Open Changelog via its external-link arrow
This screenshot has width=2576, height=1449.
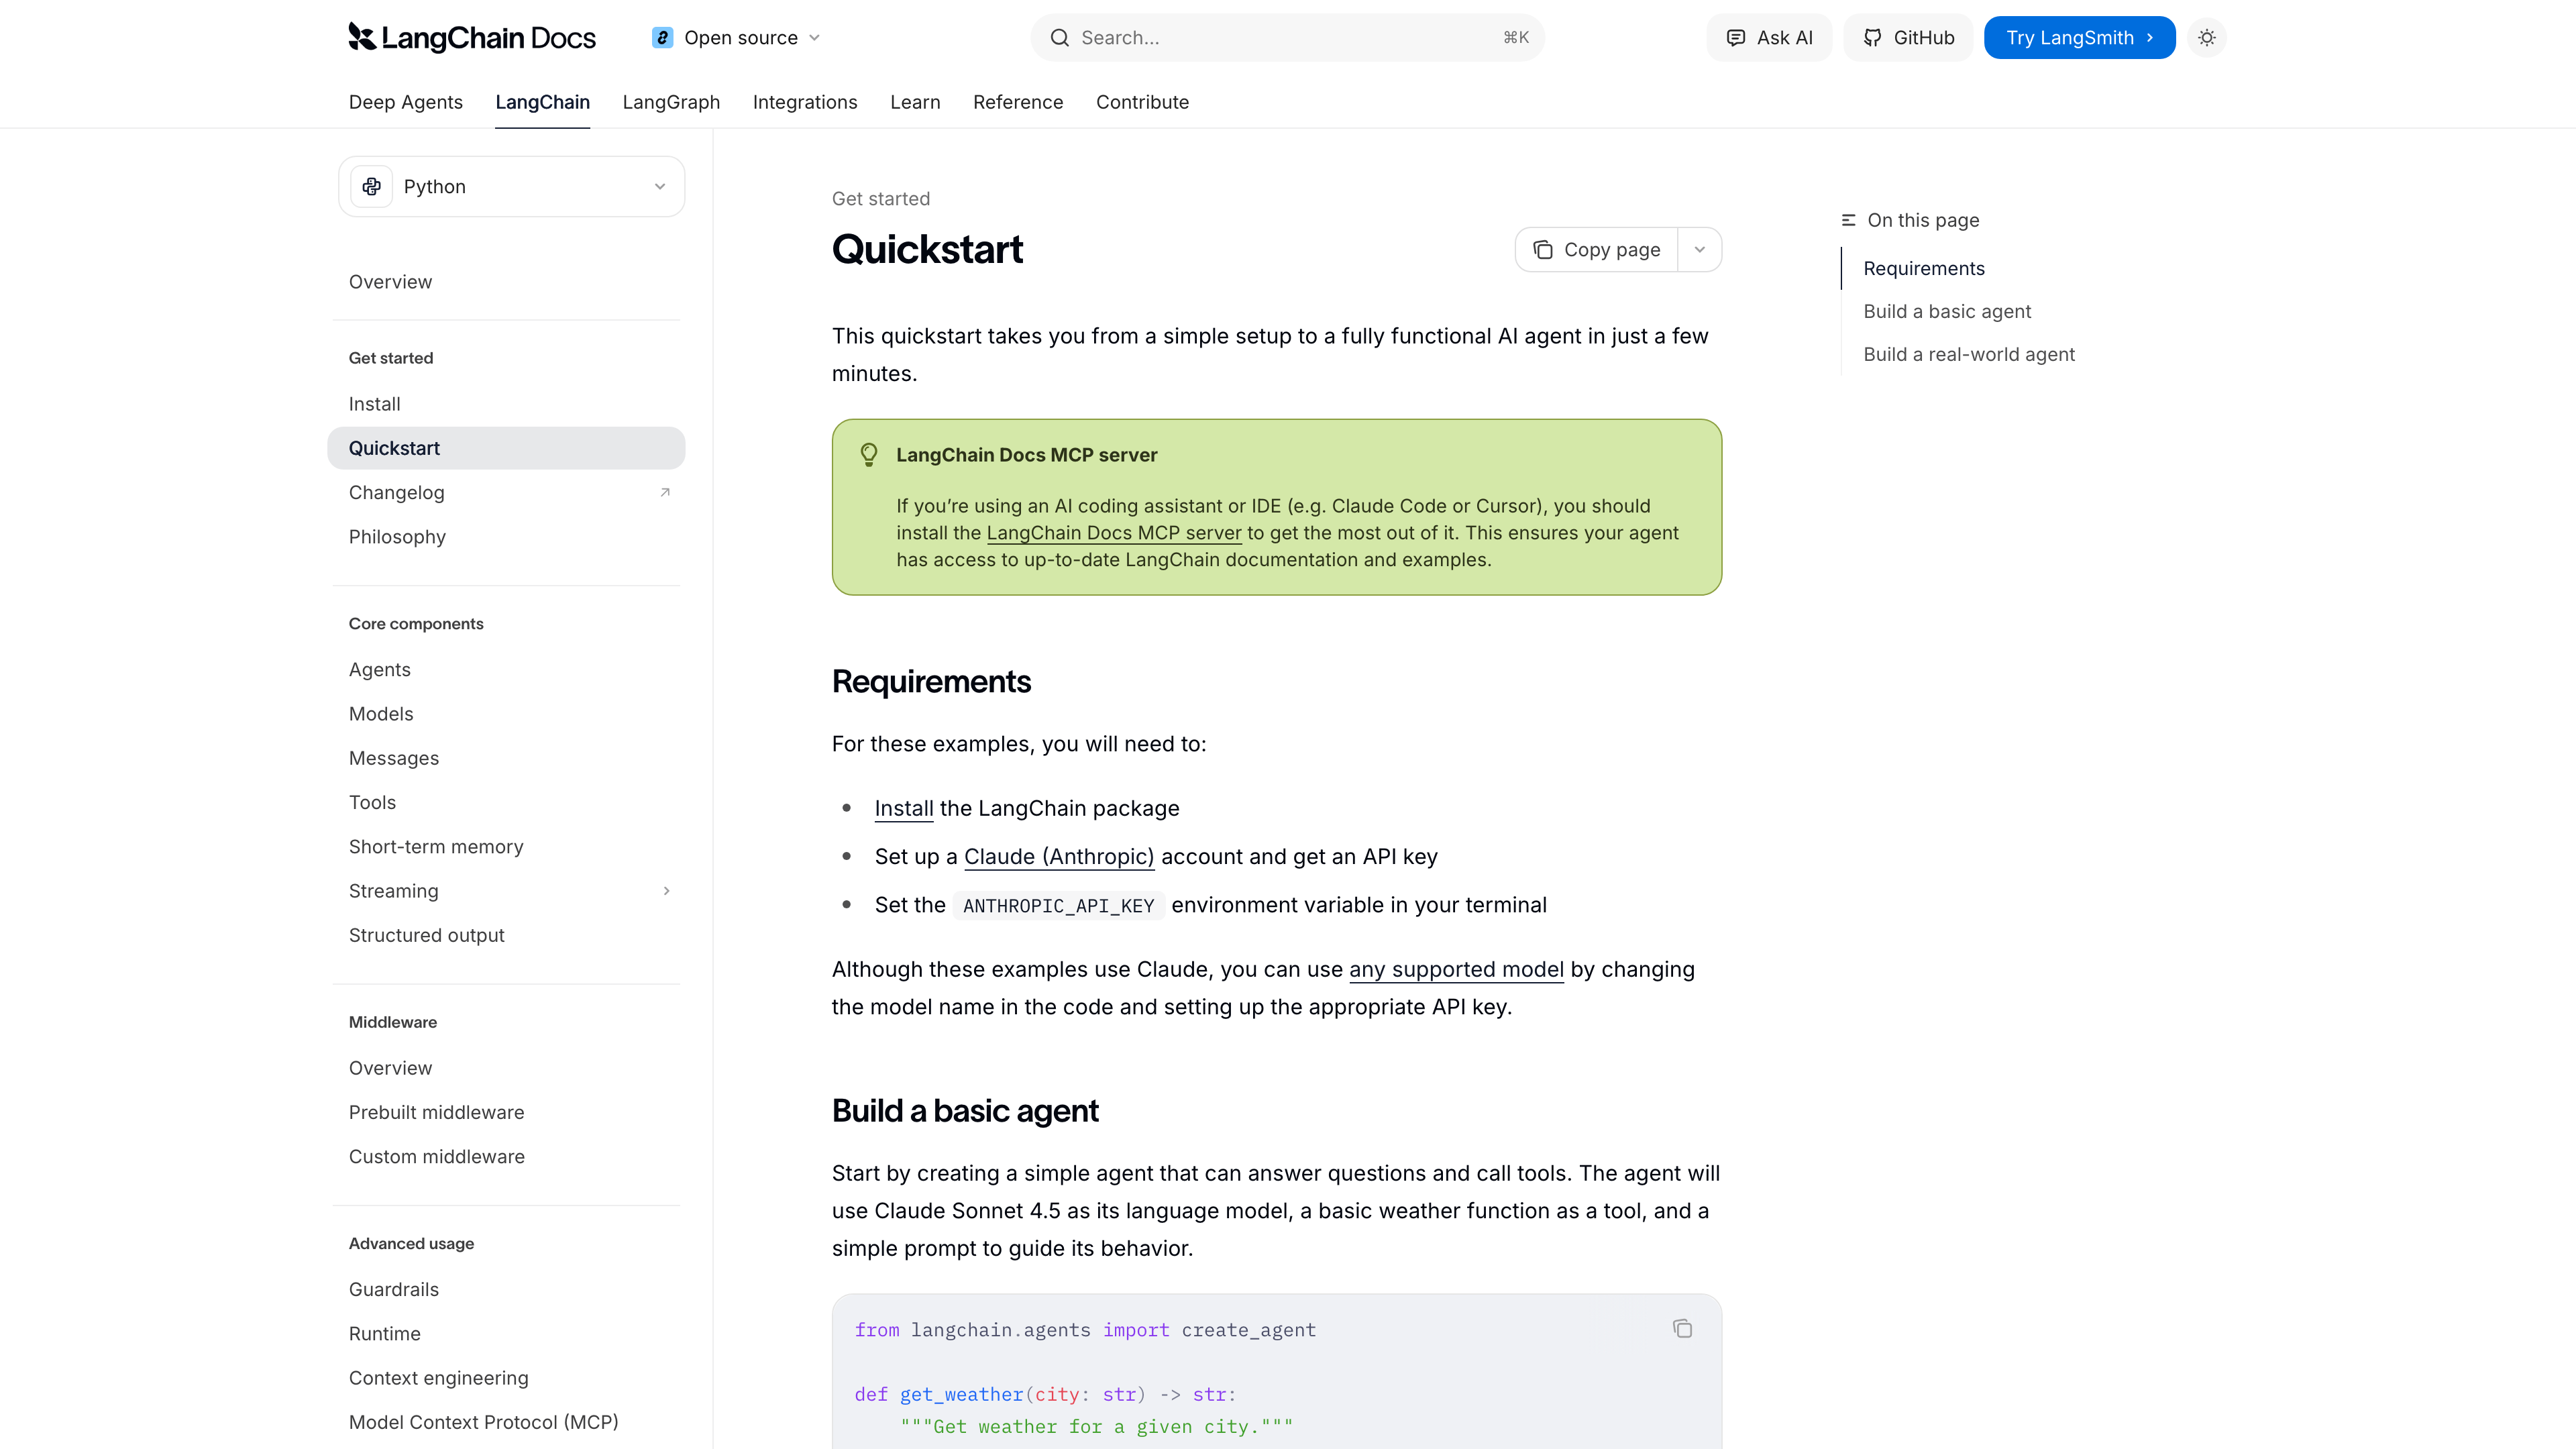(x=665, y=492)
